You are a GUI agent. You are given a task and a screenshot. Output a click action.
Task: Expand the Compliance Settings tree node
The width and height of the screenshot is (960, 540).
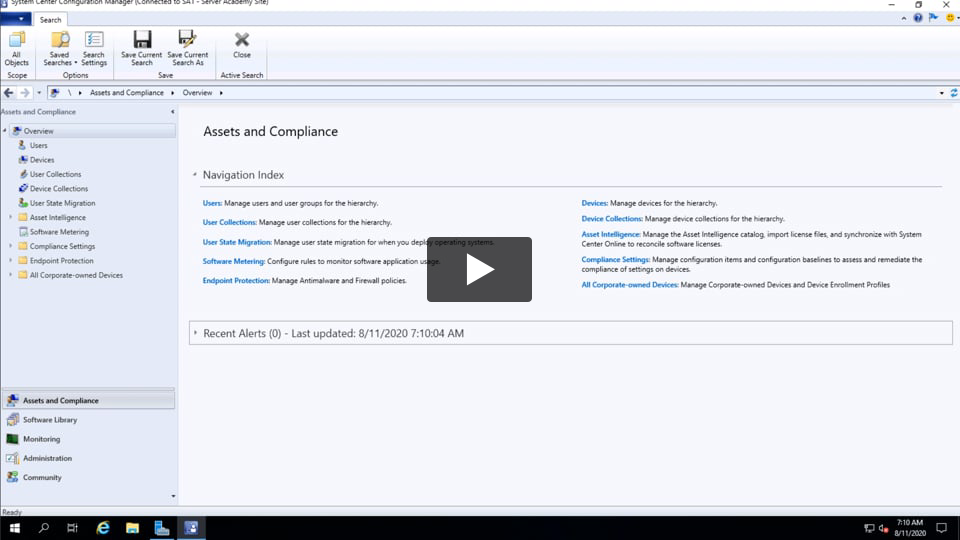point(10,246)
